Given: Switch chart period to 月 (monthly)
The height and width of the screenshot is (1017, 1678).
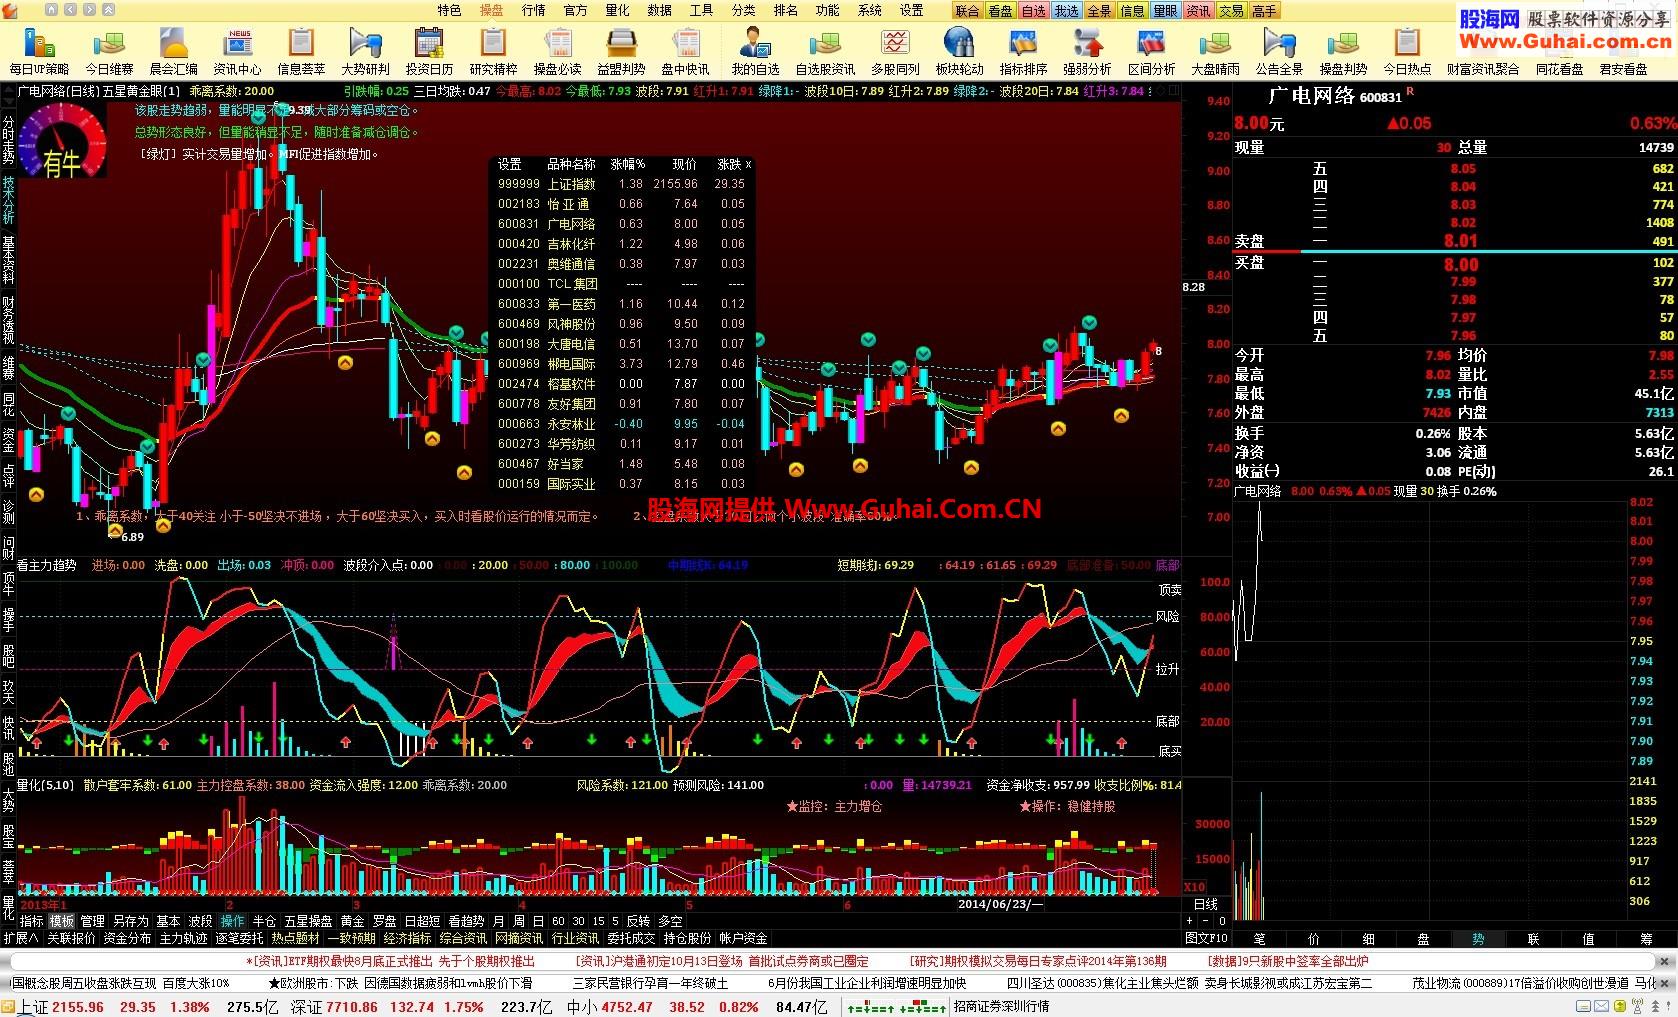Looking at the screenshot, I should tap(499, 921).
